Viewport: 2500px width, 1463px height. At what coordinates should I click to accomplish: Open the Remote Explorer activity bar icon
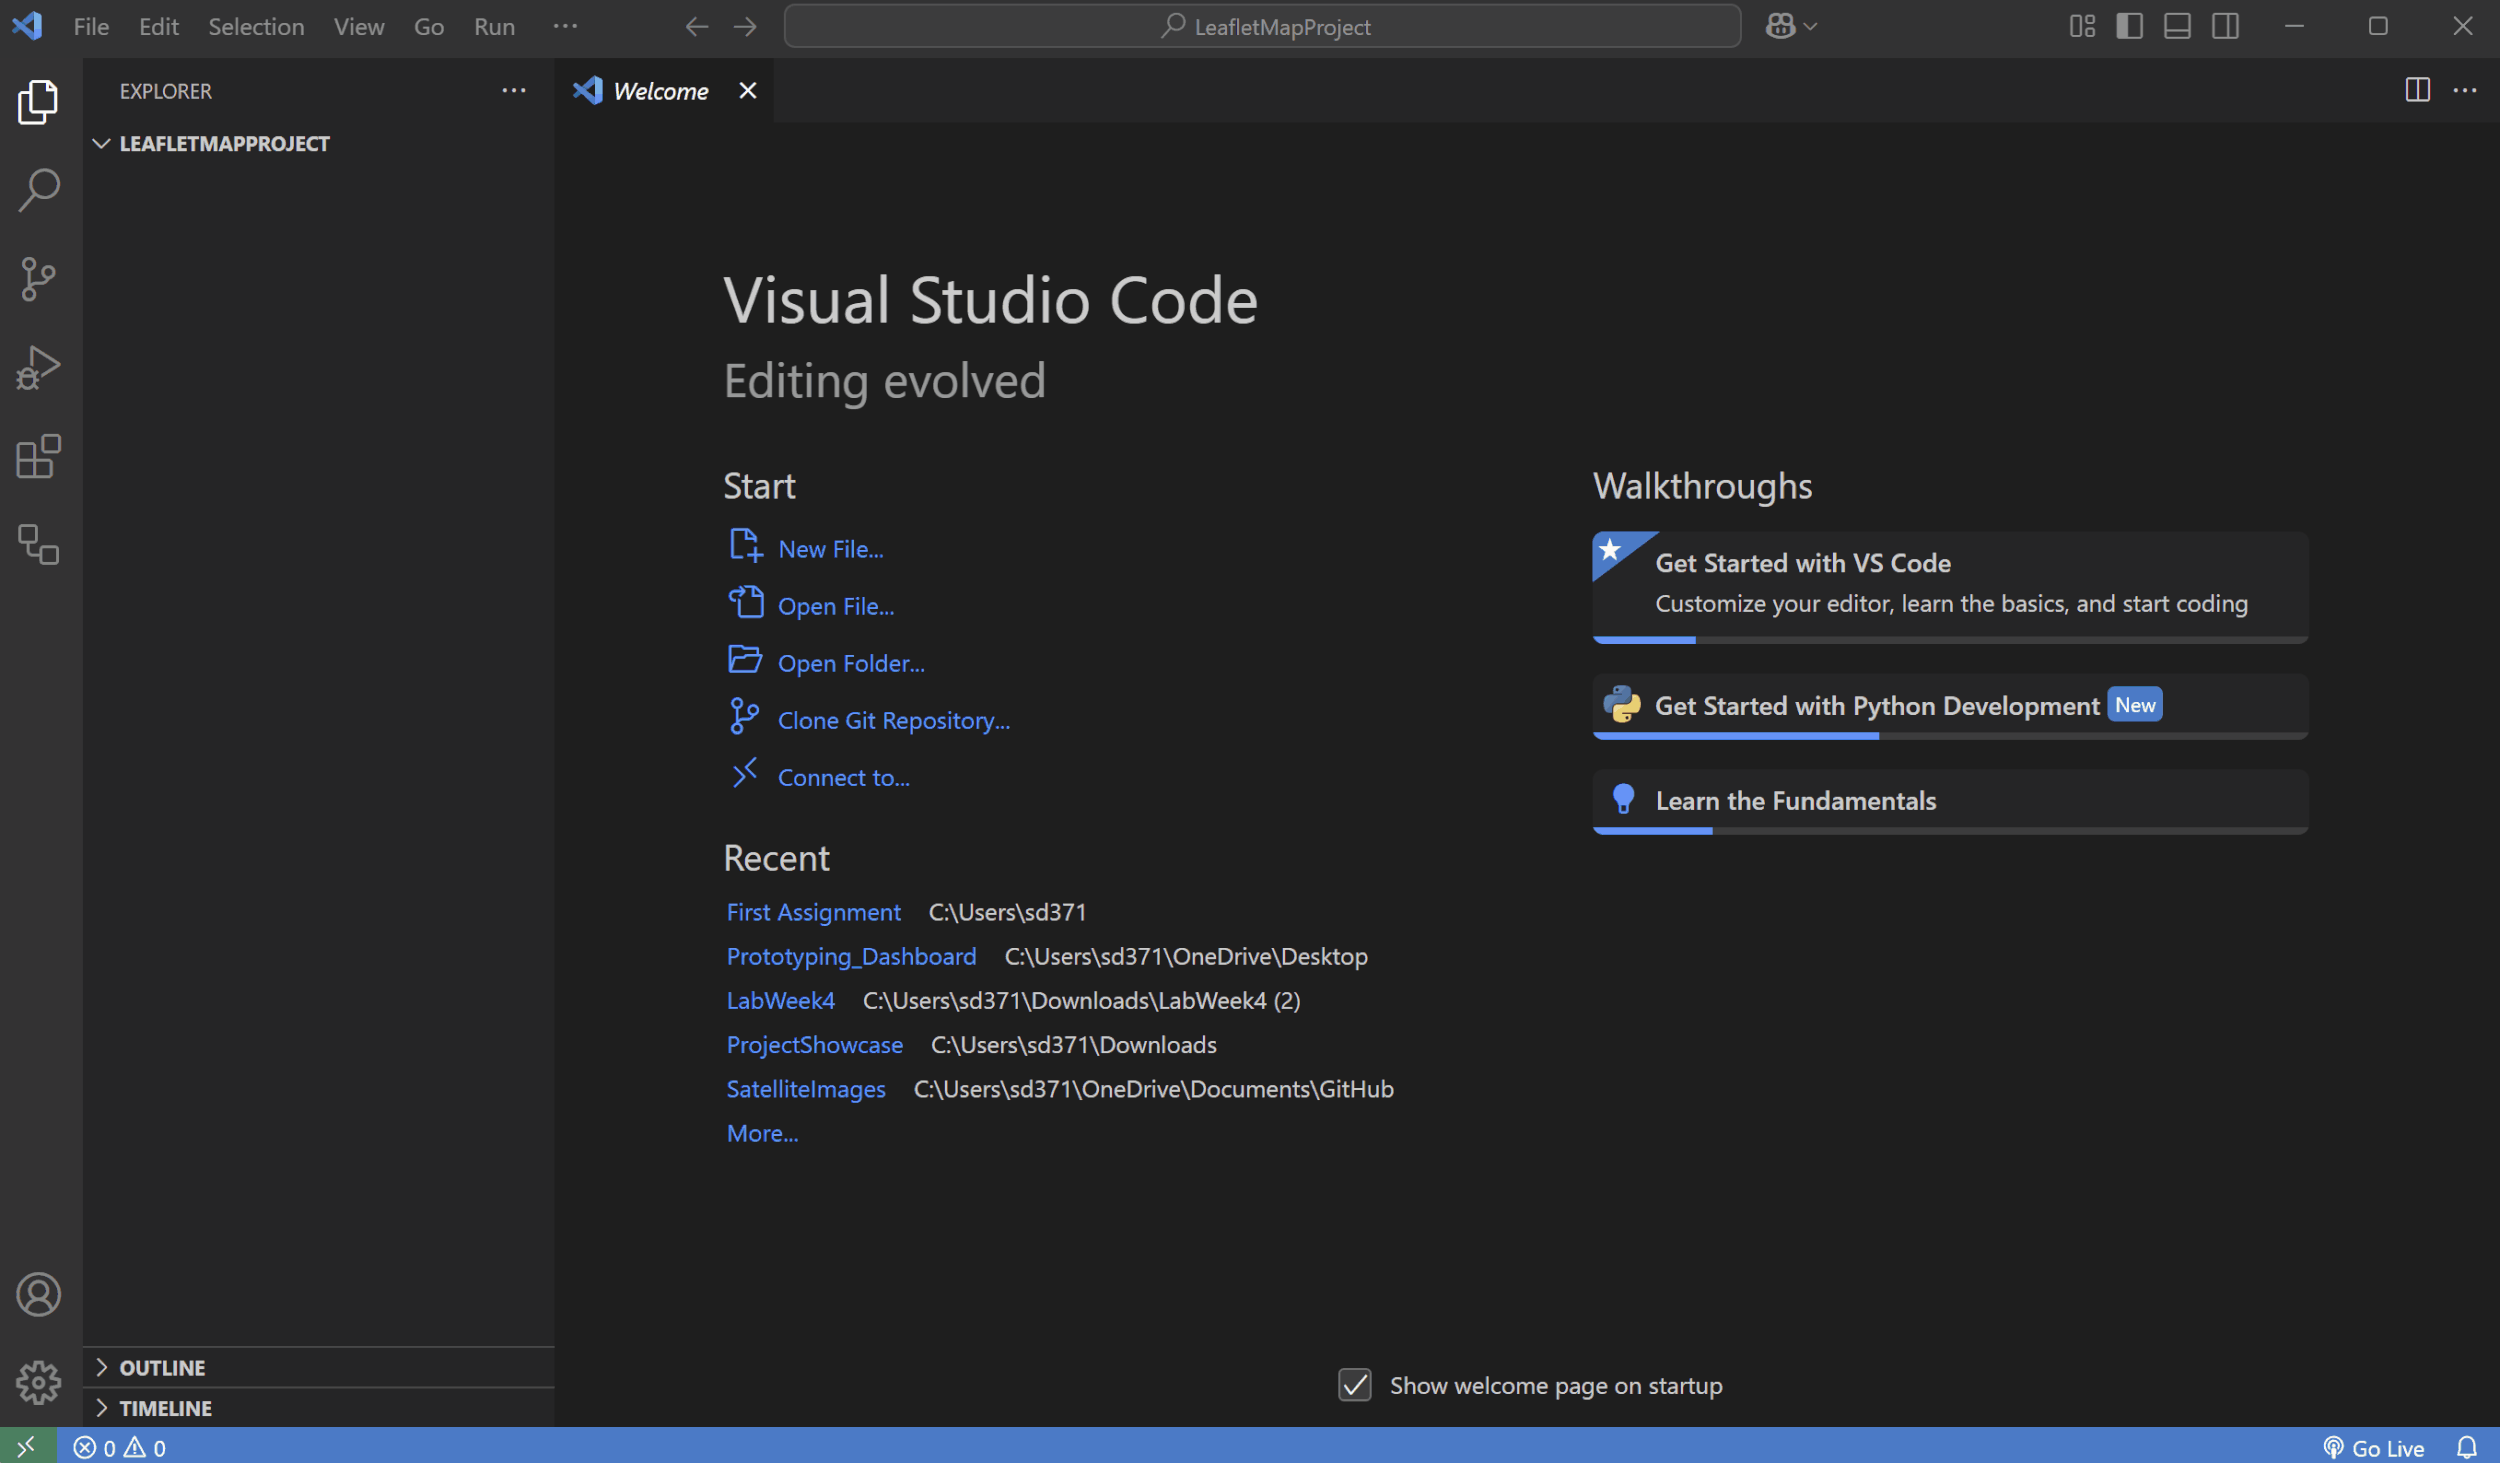point(38,544)
